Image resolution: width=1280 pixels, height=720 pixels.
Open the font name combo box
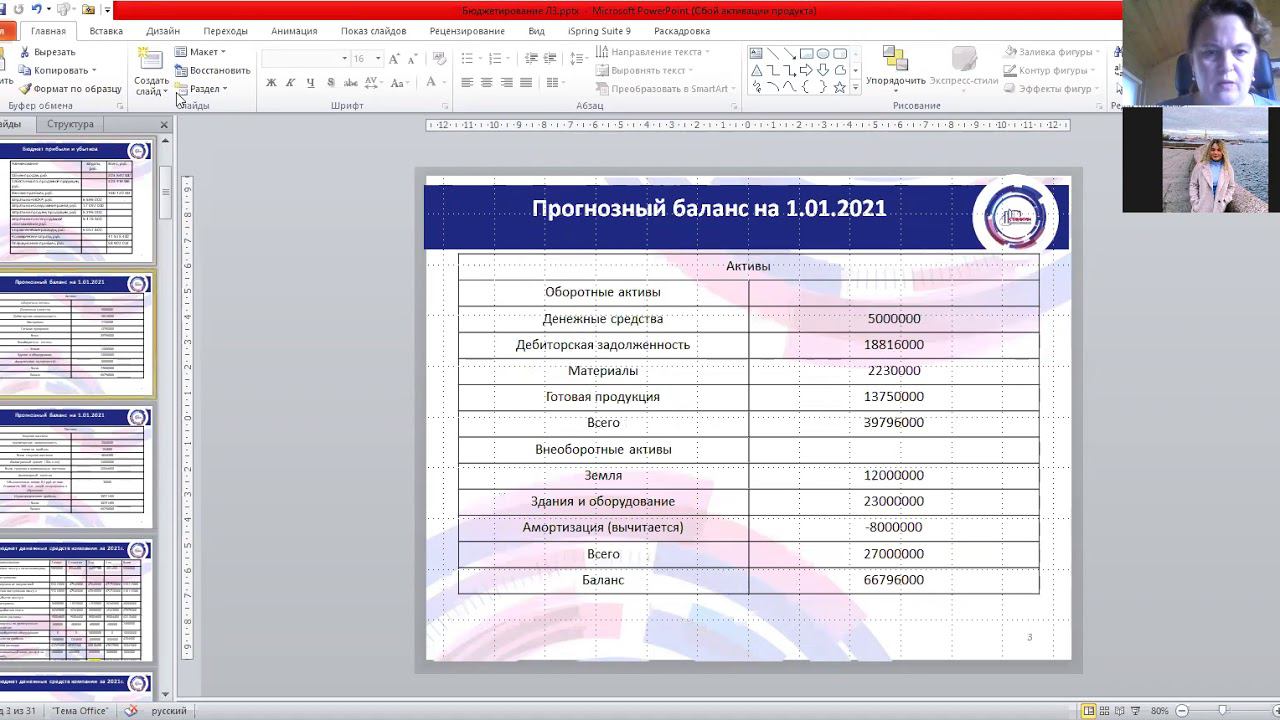tap(305, 59)
